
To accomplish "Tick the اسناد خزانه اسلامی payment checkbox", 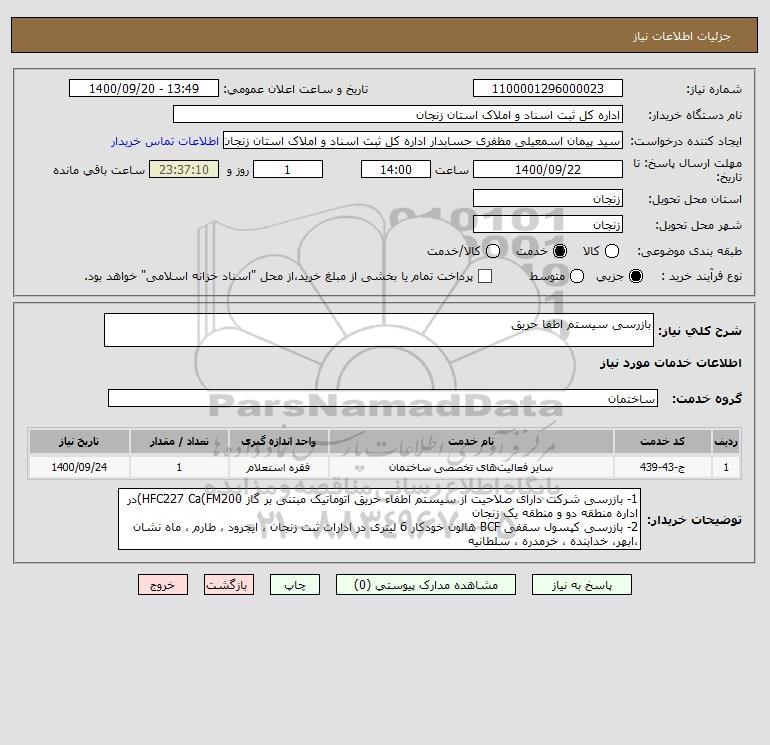I will pos(485,276).
